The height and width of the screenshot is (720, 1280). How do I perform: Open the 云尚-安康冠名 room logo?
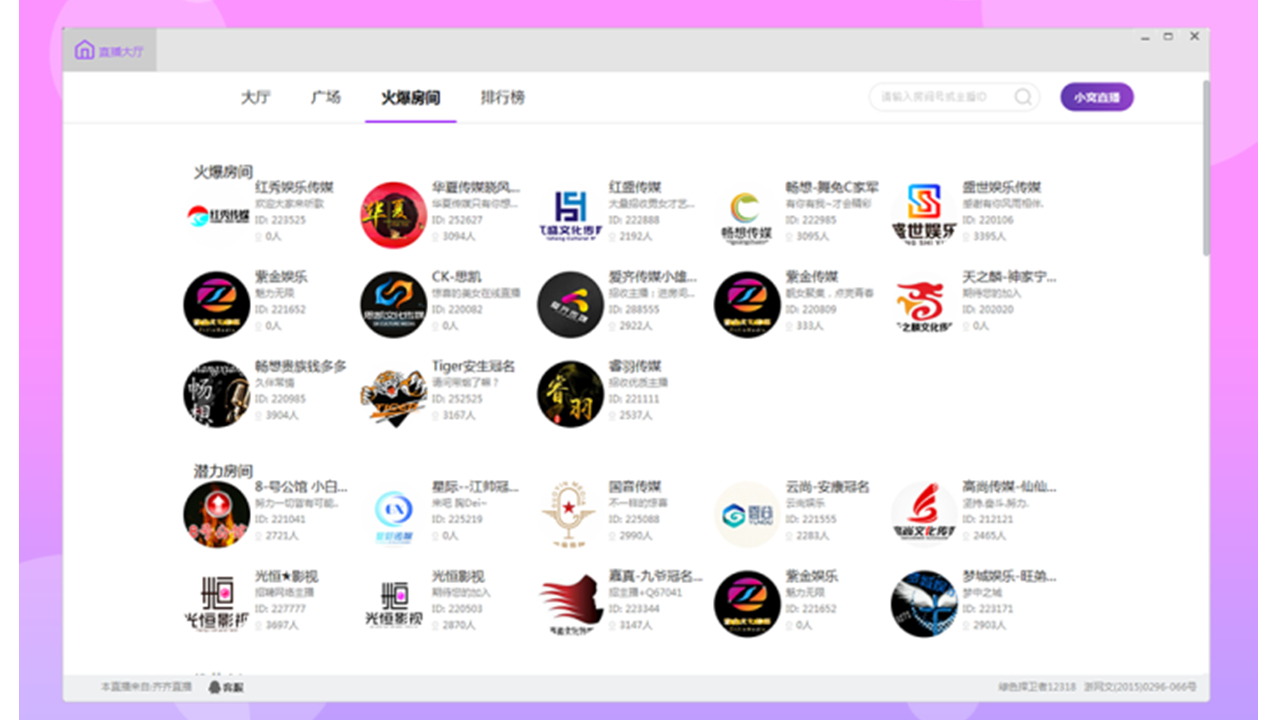point(747,515)
